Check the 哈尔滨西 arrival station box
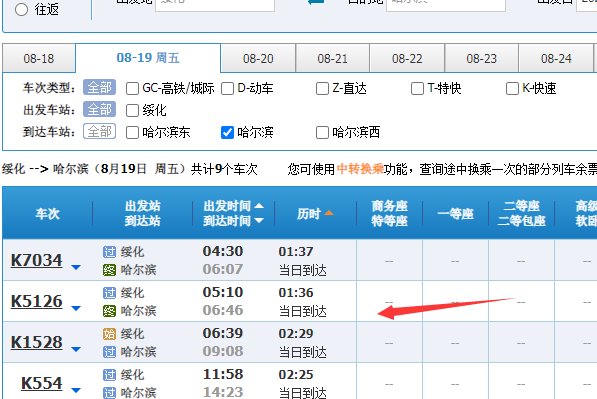Image resolution: width=597 pixels, height=399 pixels. (x=322, y=132)
